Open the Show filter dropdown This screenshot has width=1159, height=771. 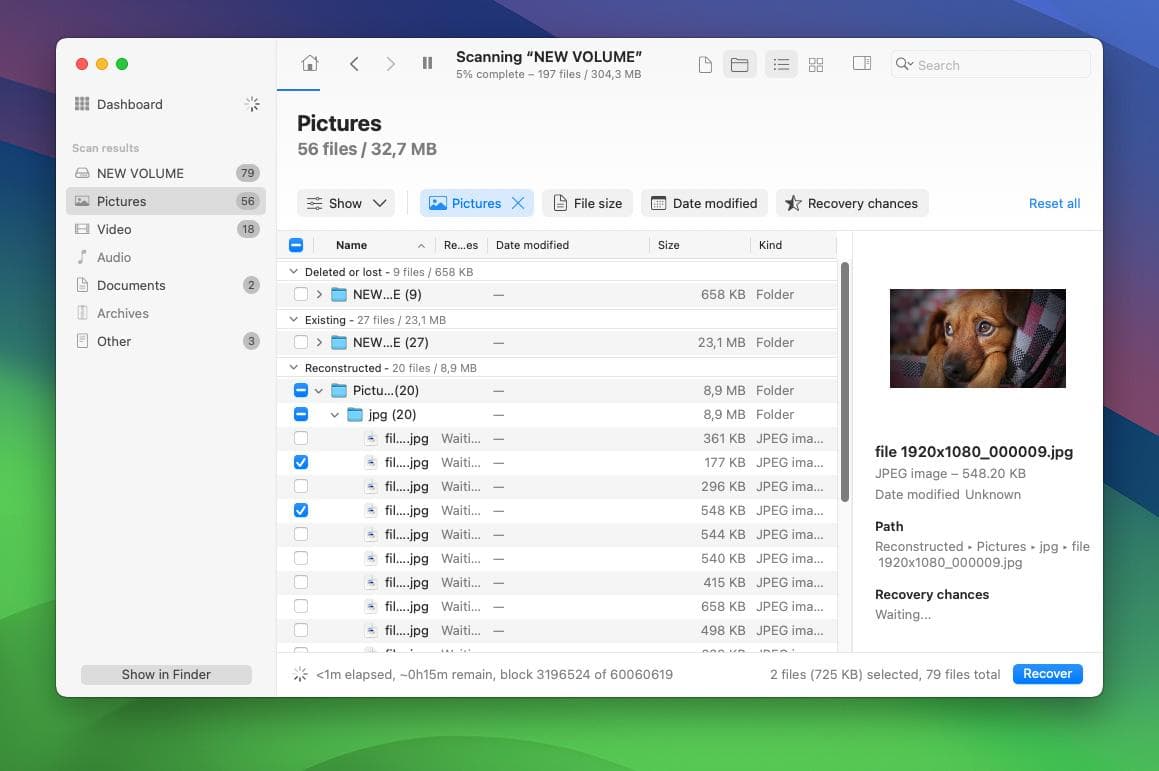click(x=346, y=203)
